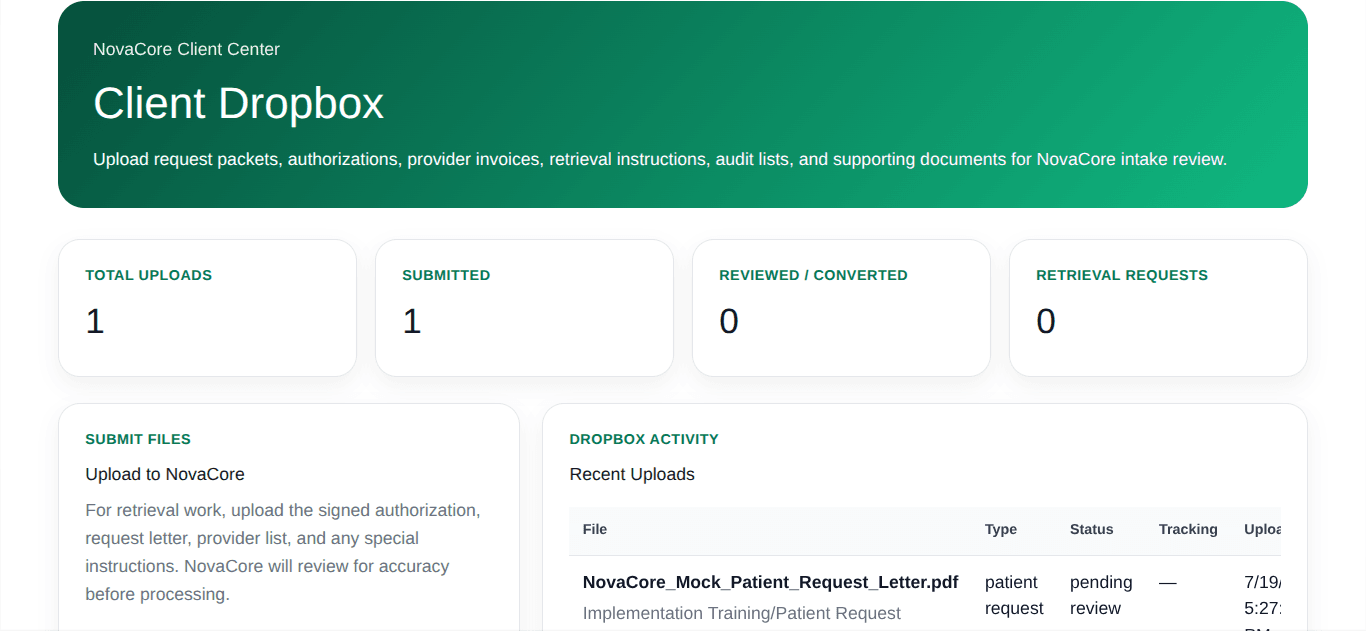The image size is (1366, 631).
Task: Click the "Recent Uploads" heading
Action: [632, 474]
